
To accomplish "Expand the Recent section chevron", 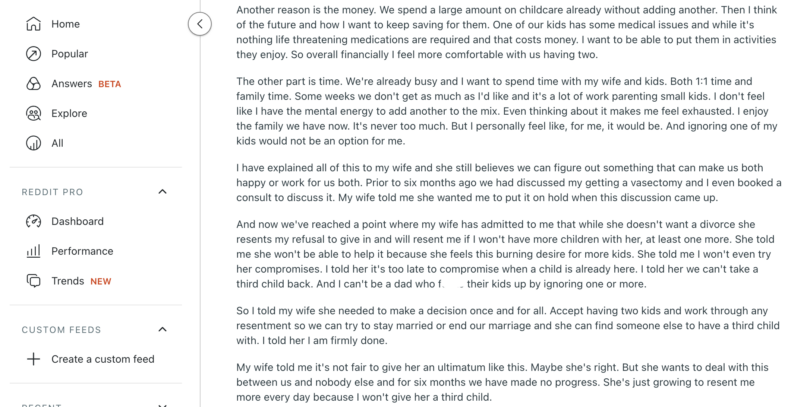I will 162,405.
